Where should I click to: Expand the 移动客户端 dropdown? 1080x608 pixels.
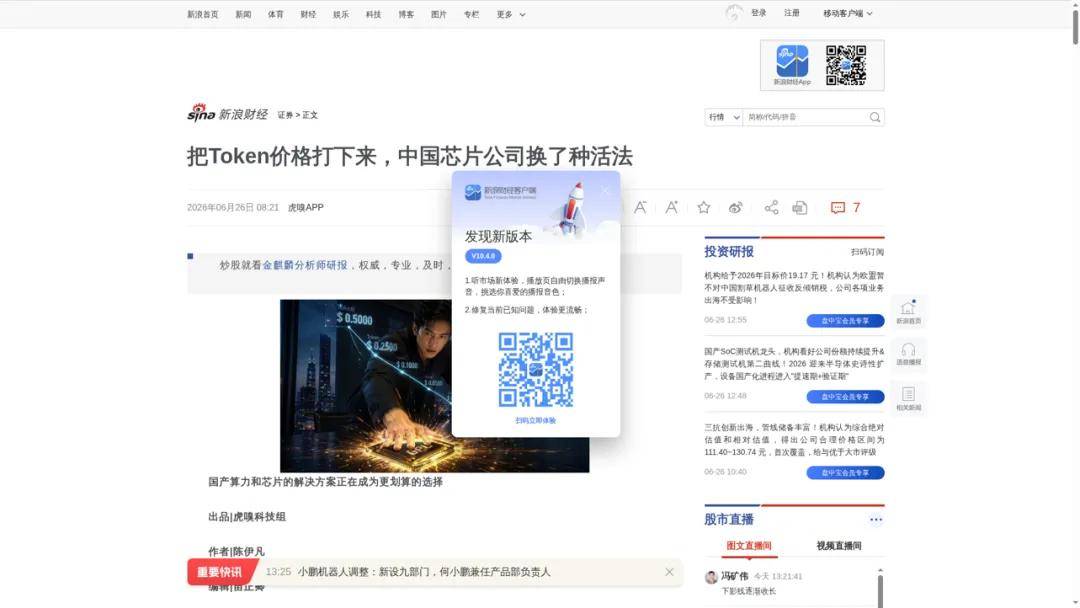pyautogui.click(x=847, y=13)
